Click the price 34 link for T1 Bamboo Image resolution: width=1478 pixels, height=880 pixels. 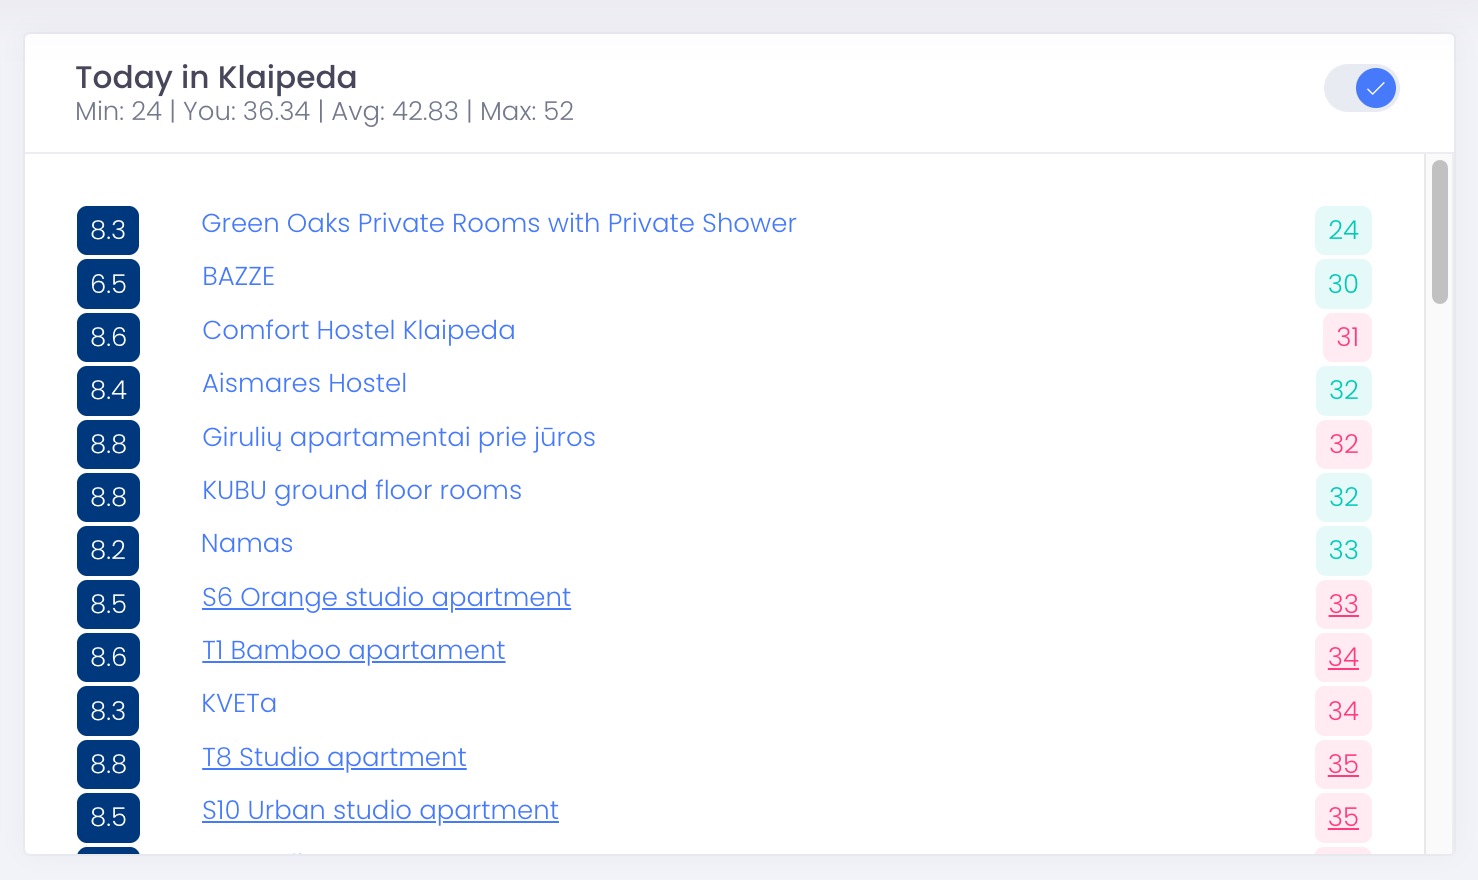pyautogui.click(x=1343, y=657)
